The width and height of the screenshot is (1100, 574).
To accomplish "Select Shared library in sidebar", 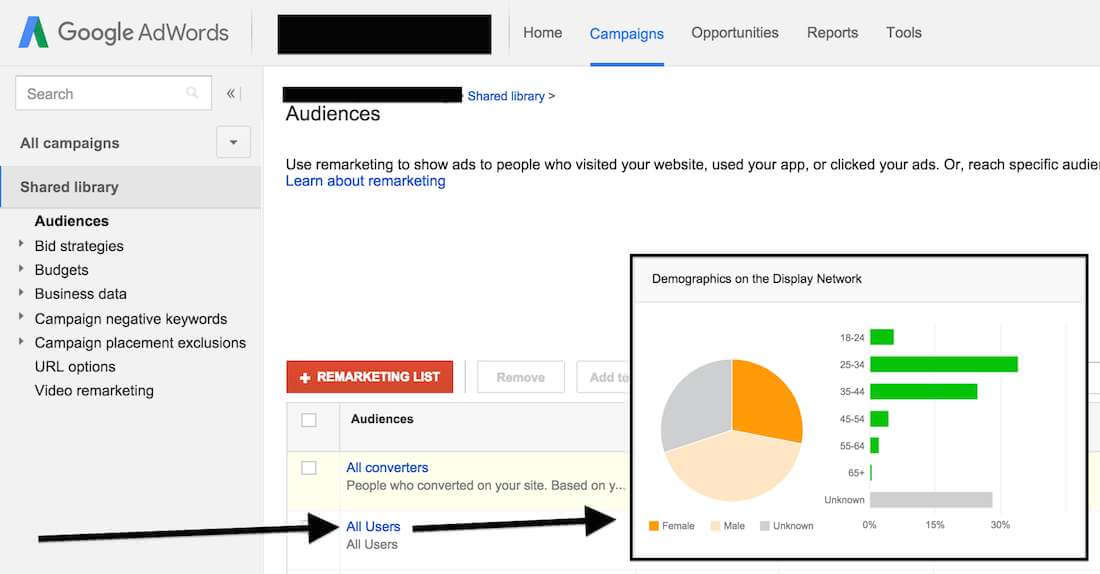I will (x=131, y=187).
